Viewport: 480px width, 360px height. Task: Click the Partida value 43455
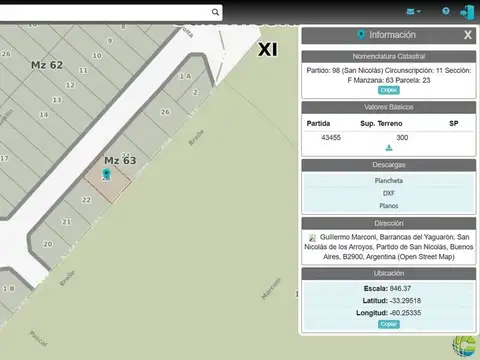click(x=331, y=138)
